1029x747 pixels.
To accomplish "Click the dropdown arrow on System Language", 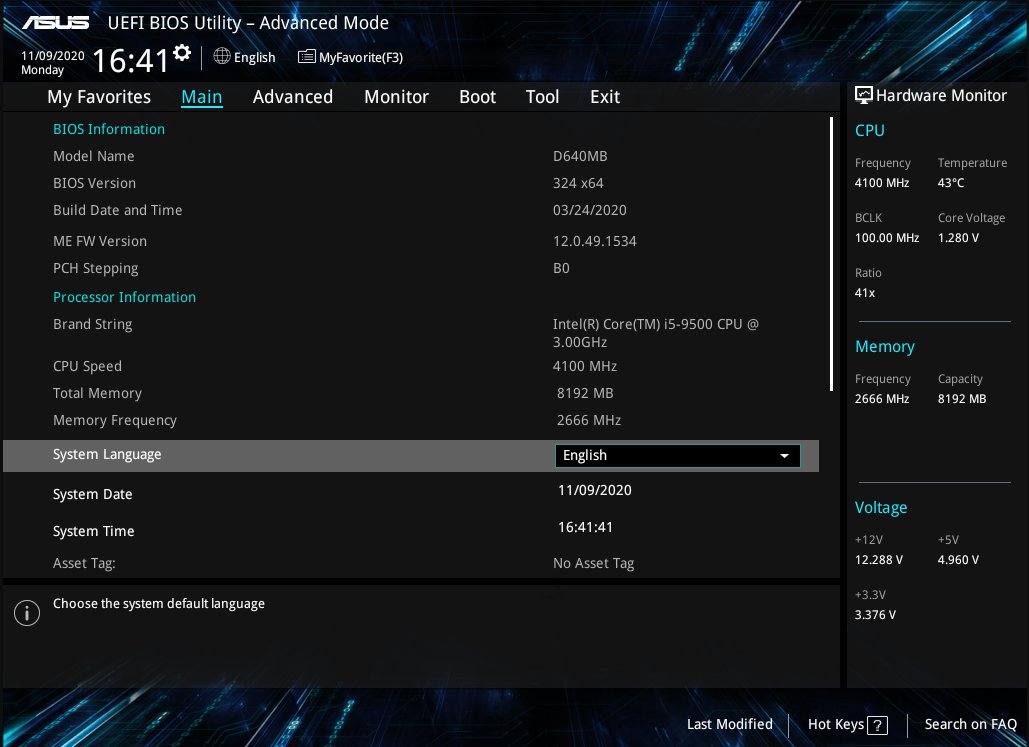I will tap(785, 455).
